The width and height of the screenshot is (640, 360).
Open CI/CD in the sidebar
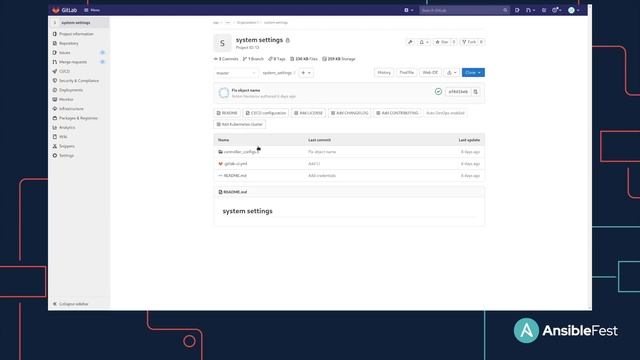point(64,71)
